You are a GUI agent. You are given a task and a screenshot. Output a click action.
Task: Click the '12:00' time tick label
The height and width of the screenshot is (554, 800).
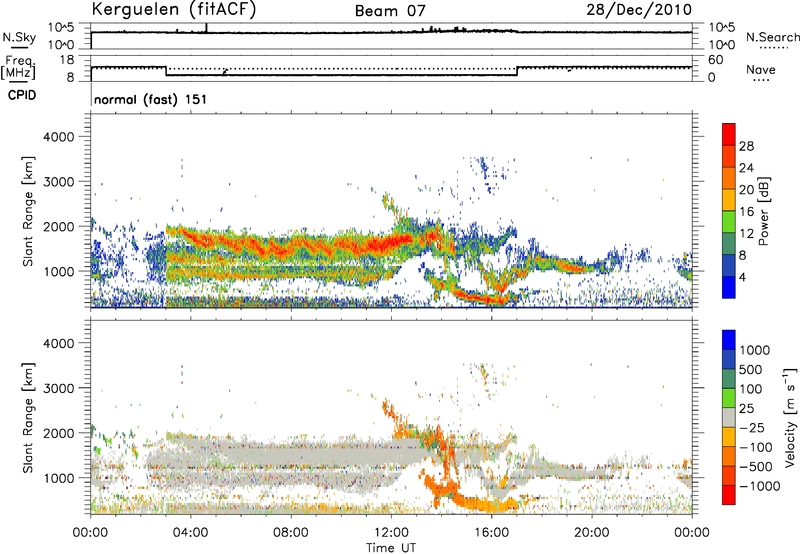tap(391, 533)
